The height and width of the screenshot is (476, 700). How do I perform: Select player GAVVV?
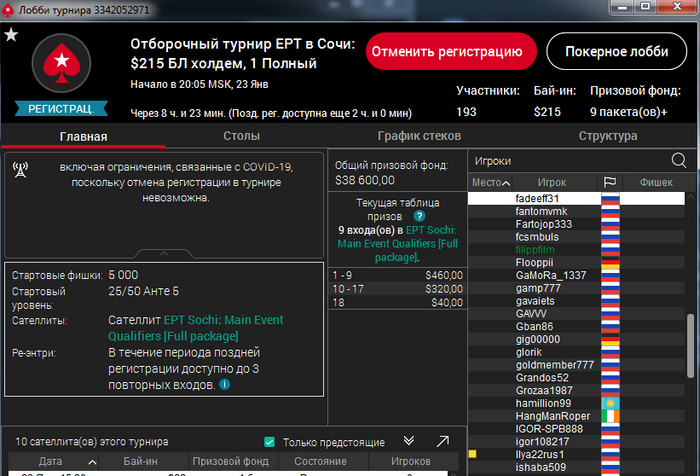coord(576,314)
